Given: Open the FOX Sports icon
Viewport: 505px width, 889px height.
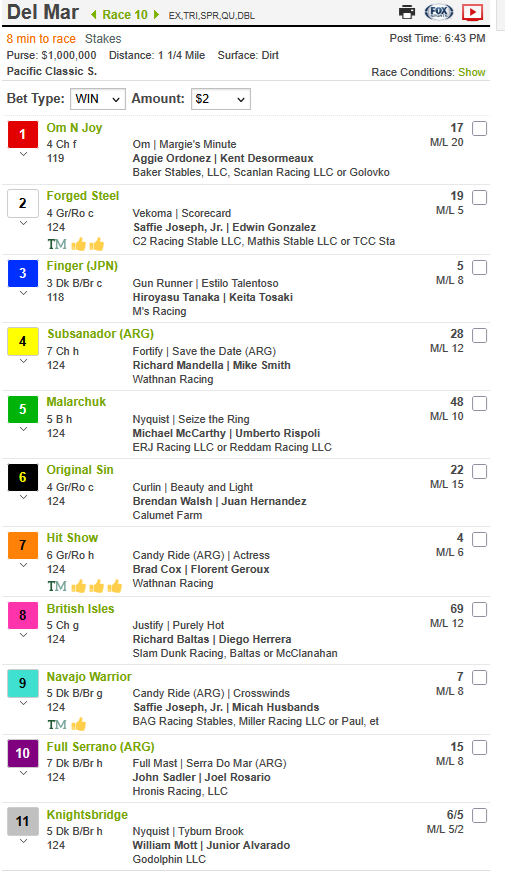Looking at the screenshot, I should click(x=439, y=12).
